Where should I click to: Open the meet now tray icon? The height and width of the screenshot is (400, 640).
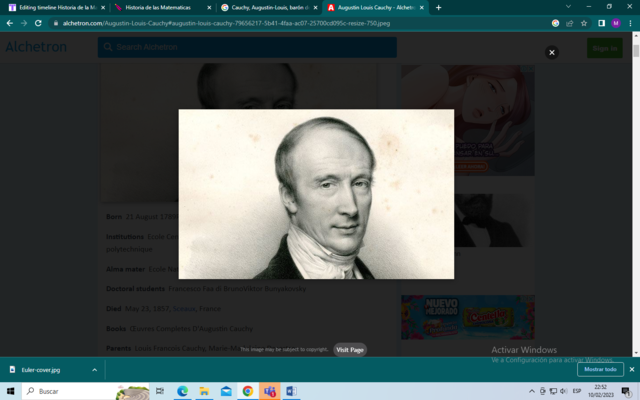coord(542,391)
